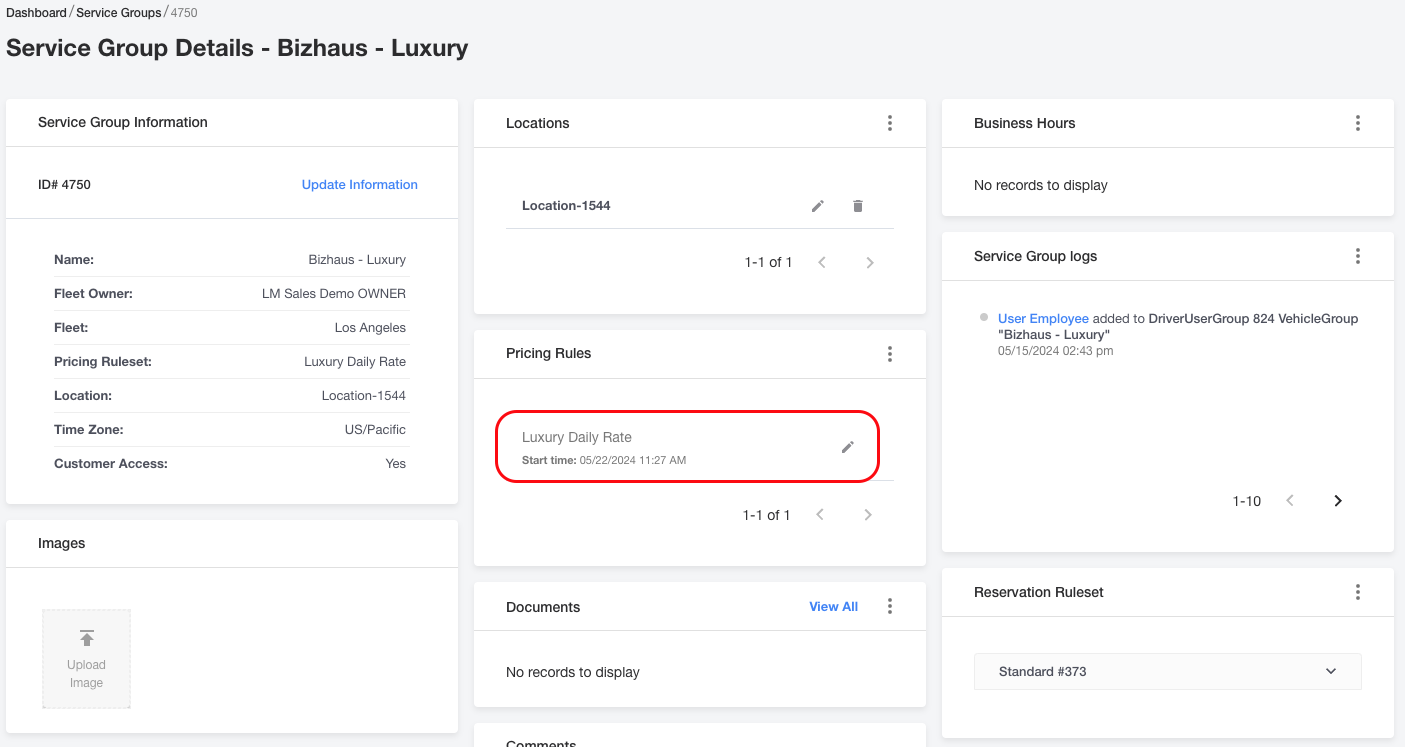Screen dimensions: 1405x747
Task: Open Pricing Rules card three-dot menu
Action: [890, 354]
